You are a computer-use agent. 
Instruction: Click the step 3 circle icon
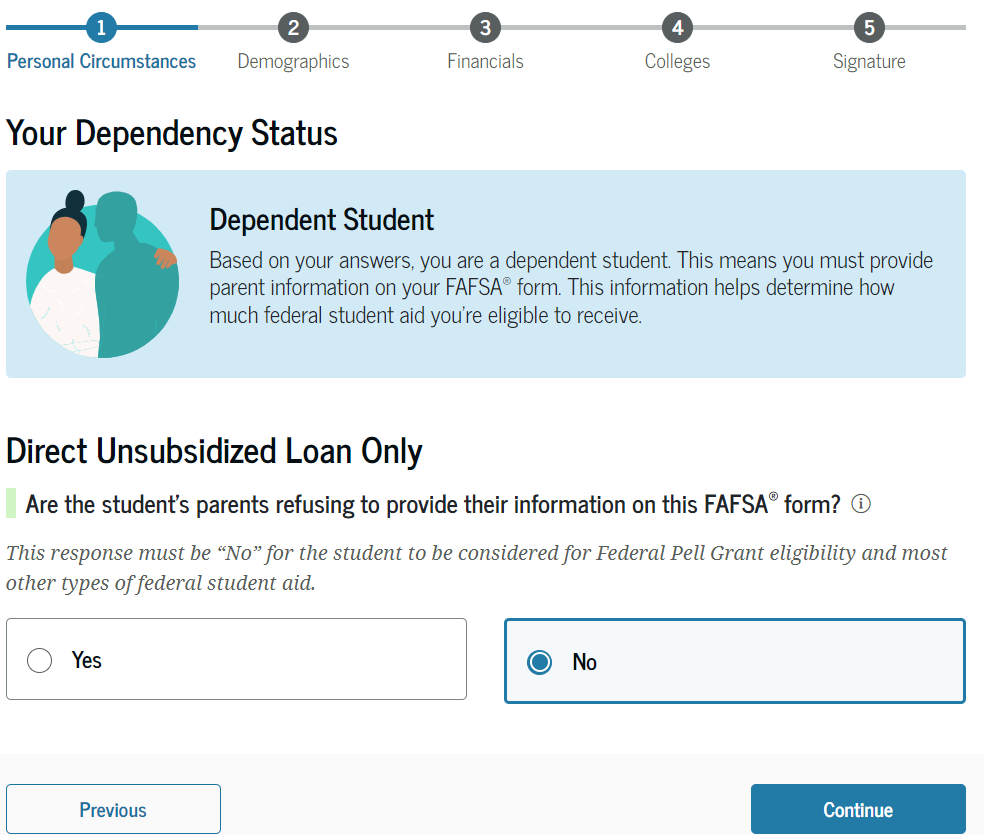[485, 27]
